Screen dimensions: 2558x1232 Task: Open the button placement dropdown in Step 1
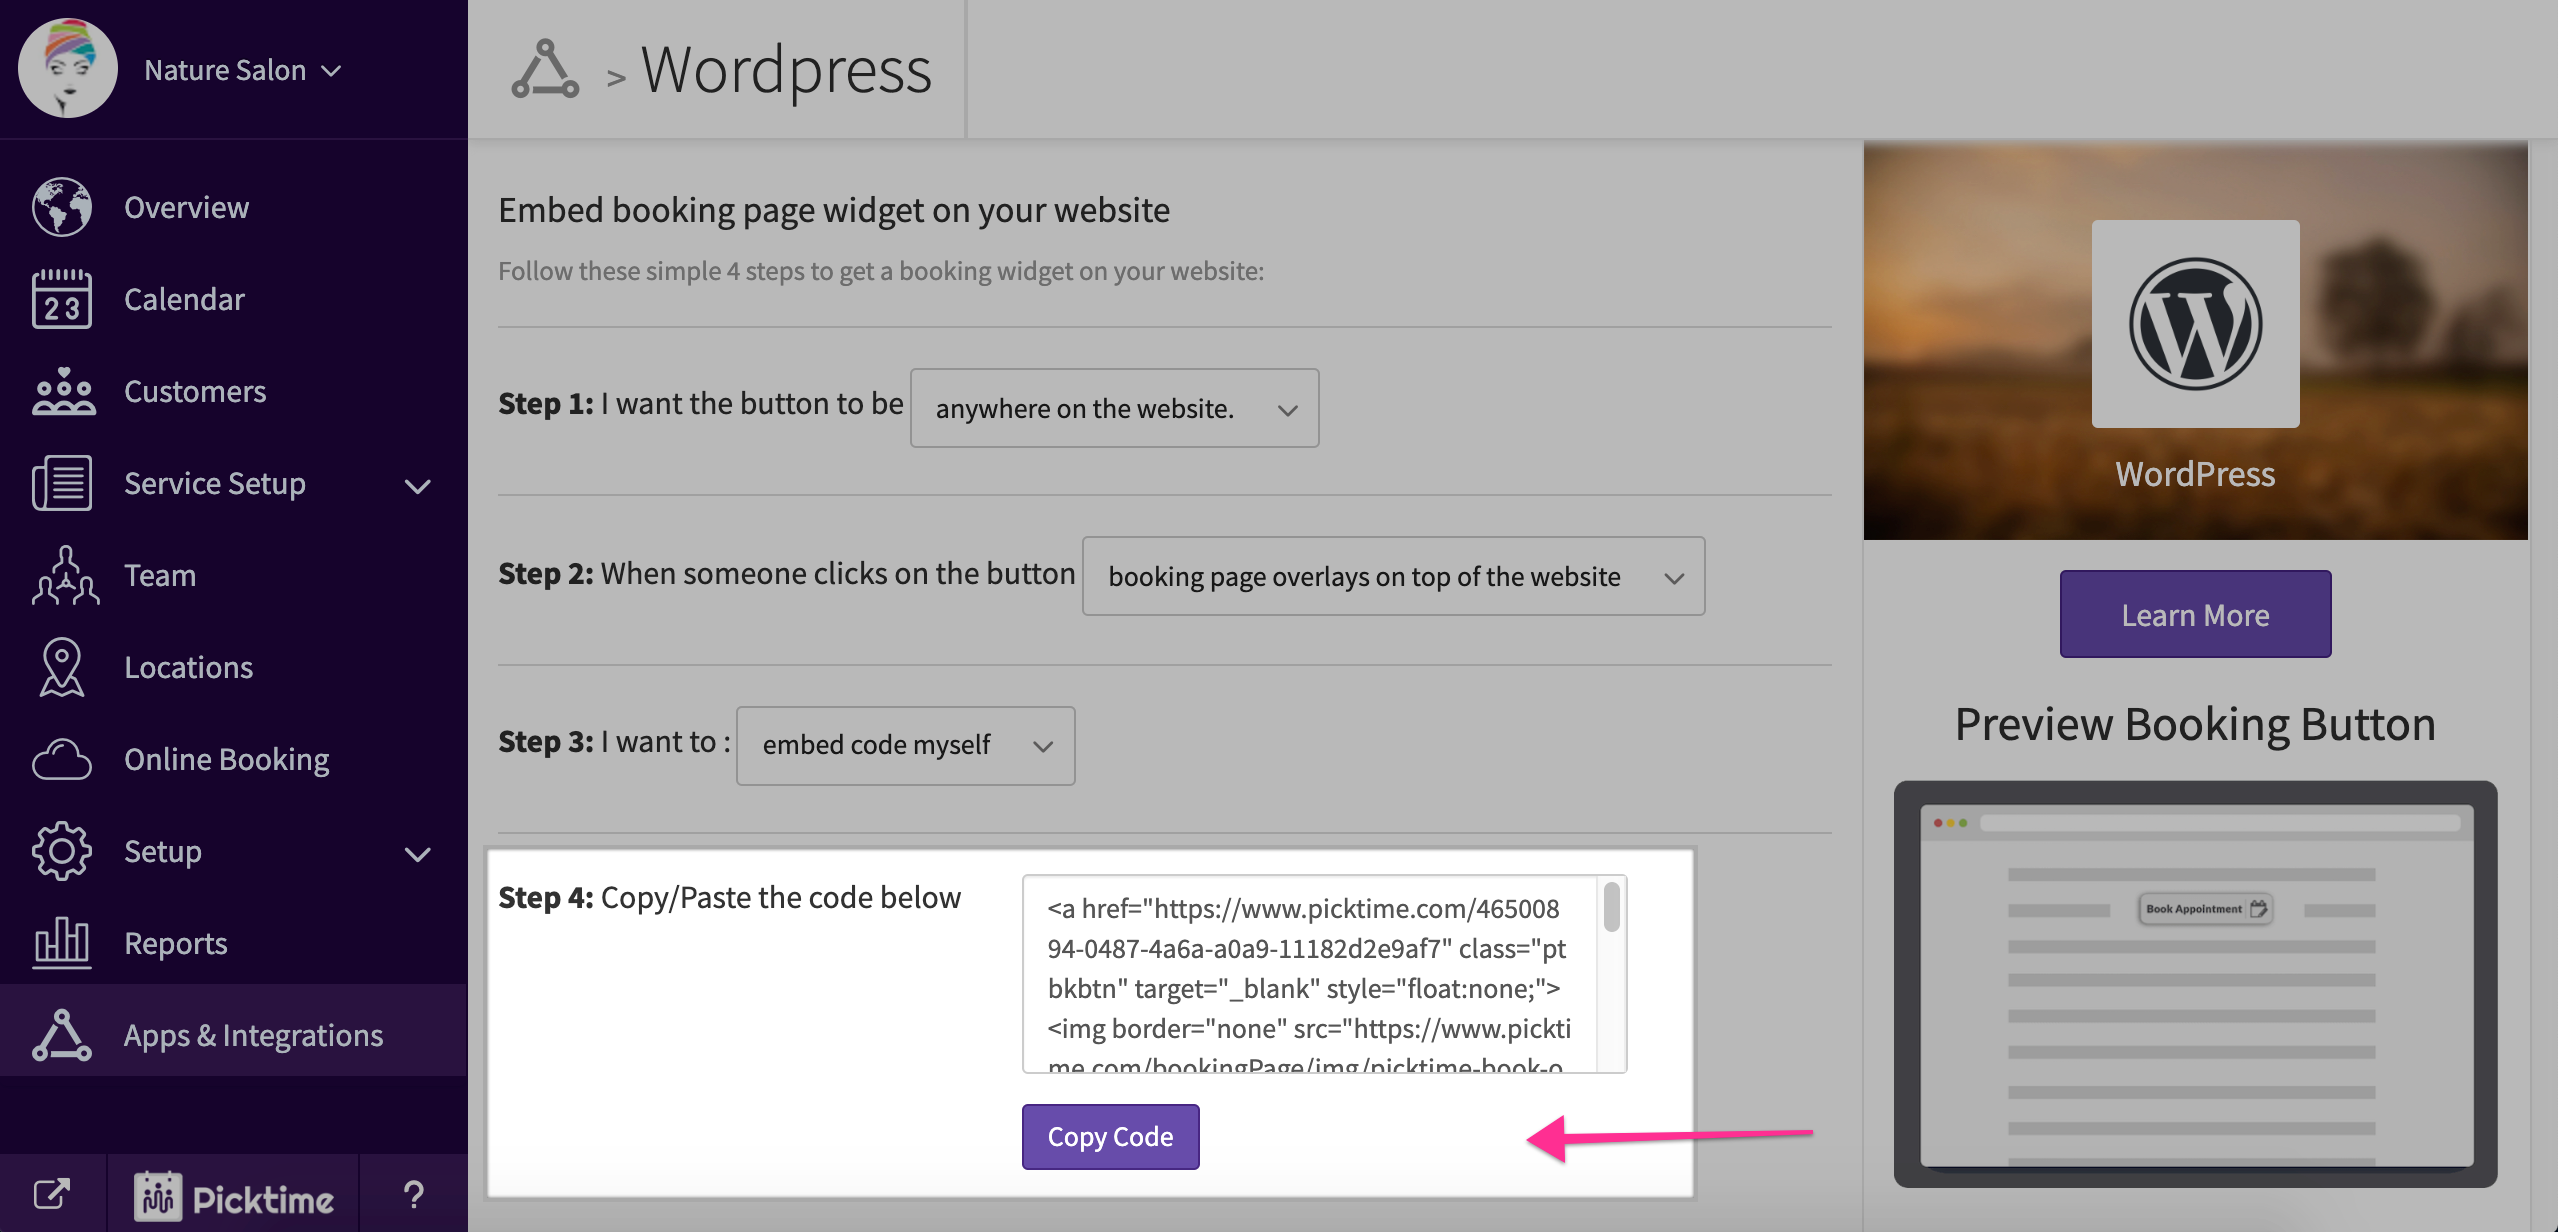click(x=1114, y=408)
